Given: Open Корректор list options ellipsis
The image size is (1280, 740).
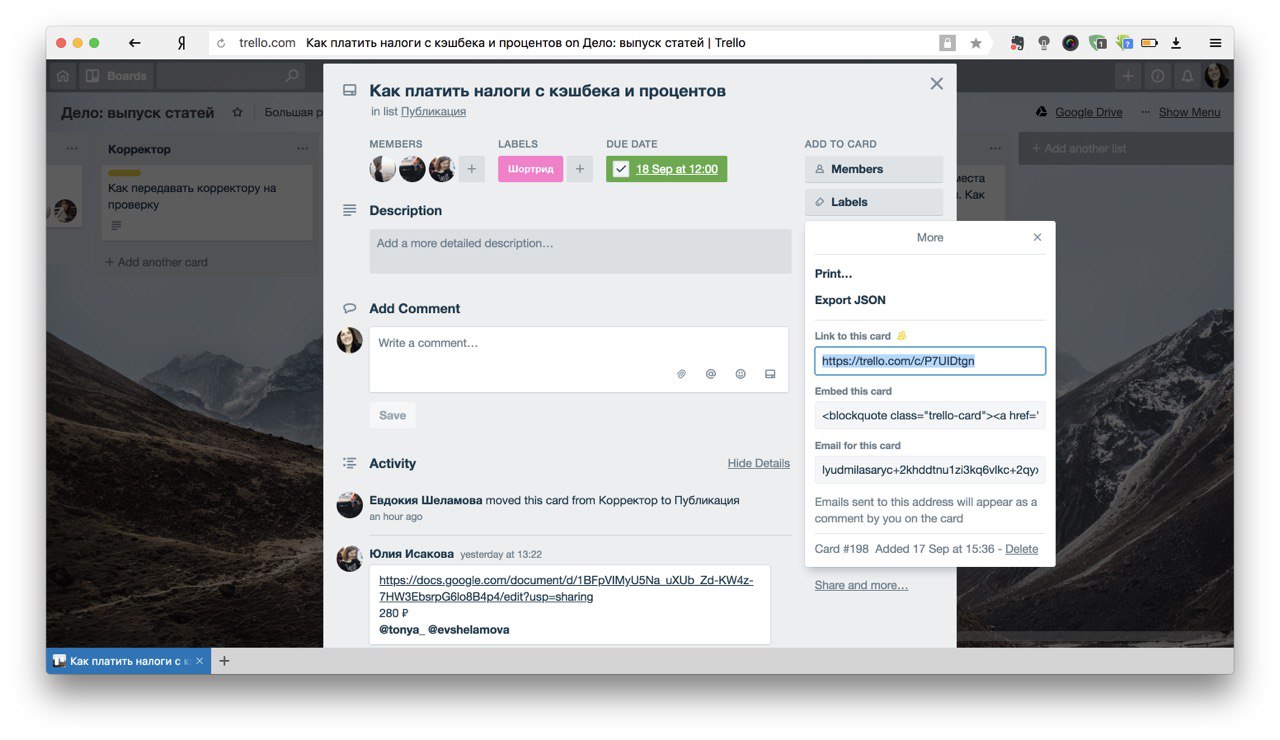Looking at the screenshot, I should point(302,148).
